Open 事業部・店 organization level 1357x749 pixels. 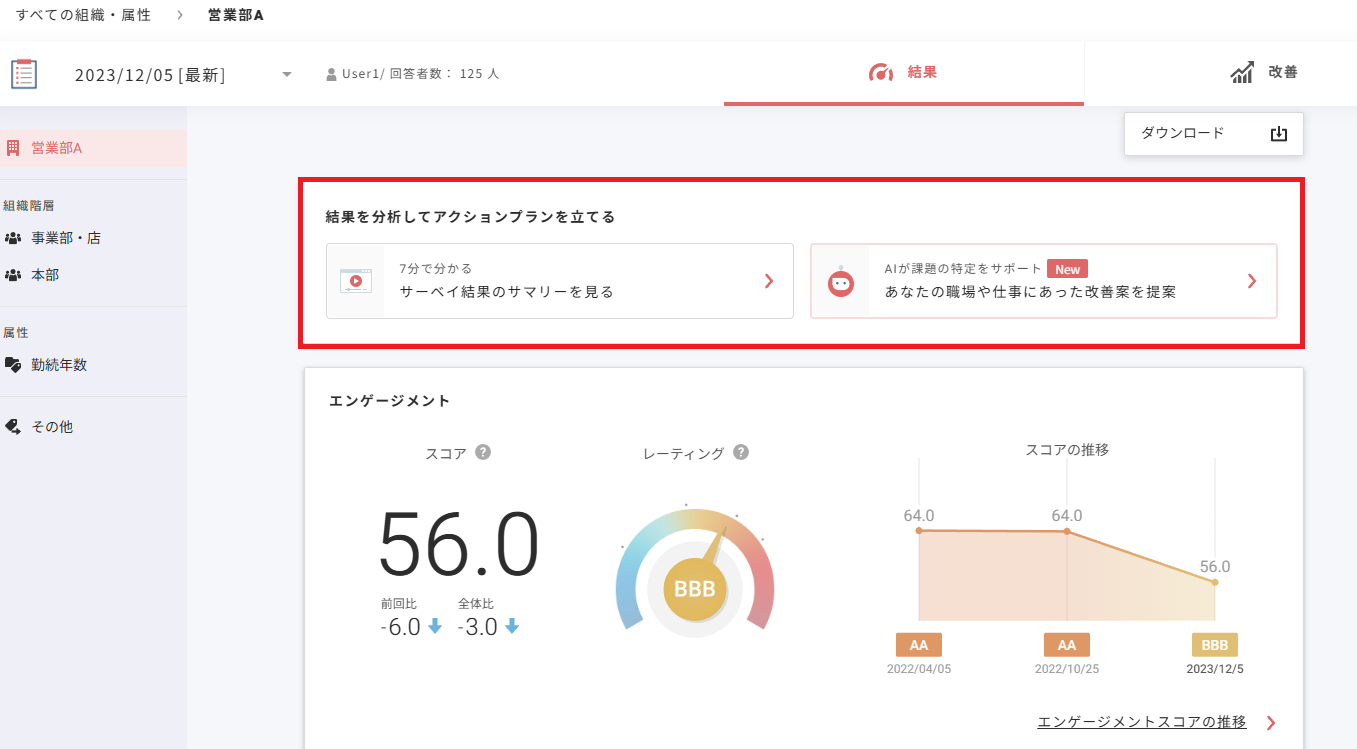(x=65, y=238)
